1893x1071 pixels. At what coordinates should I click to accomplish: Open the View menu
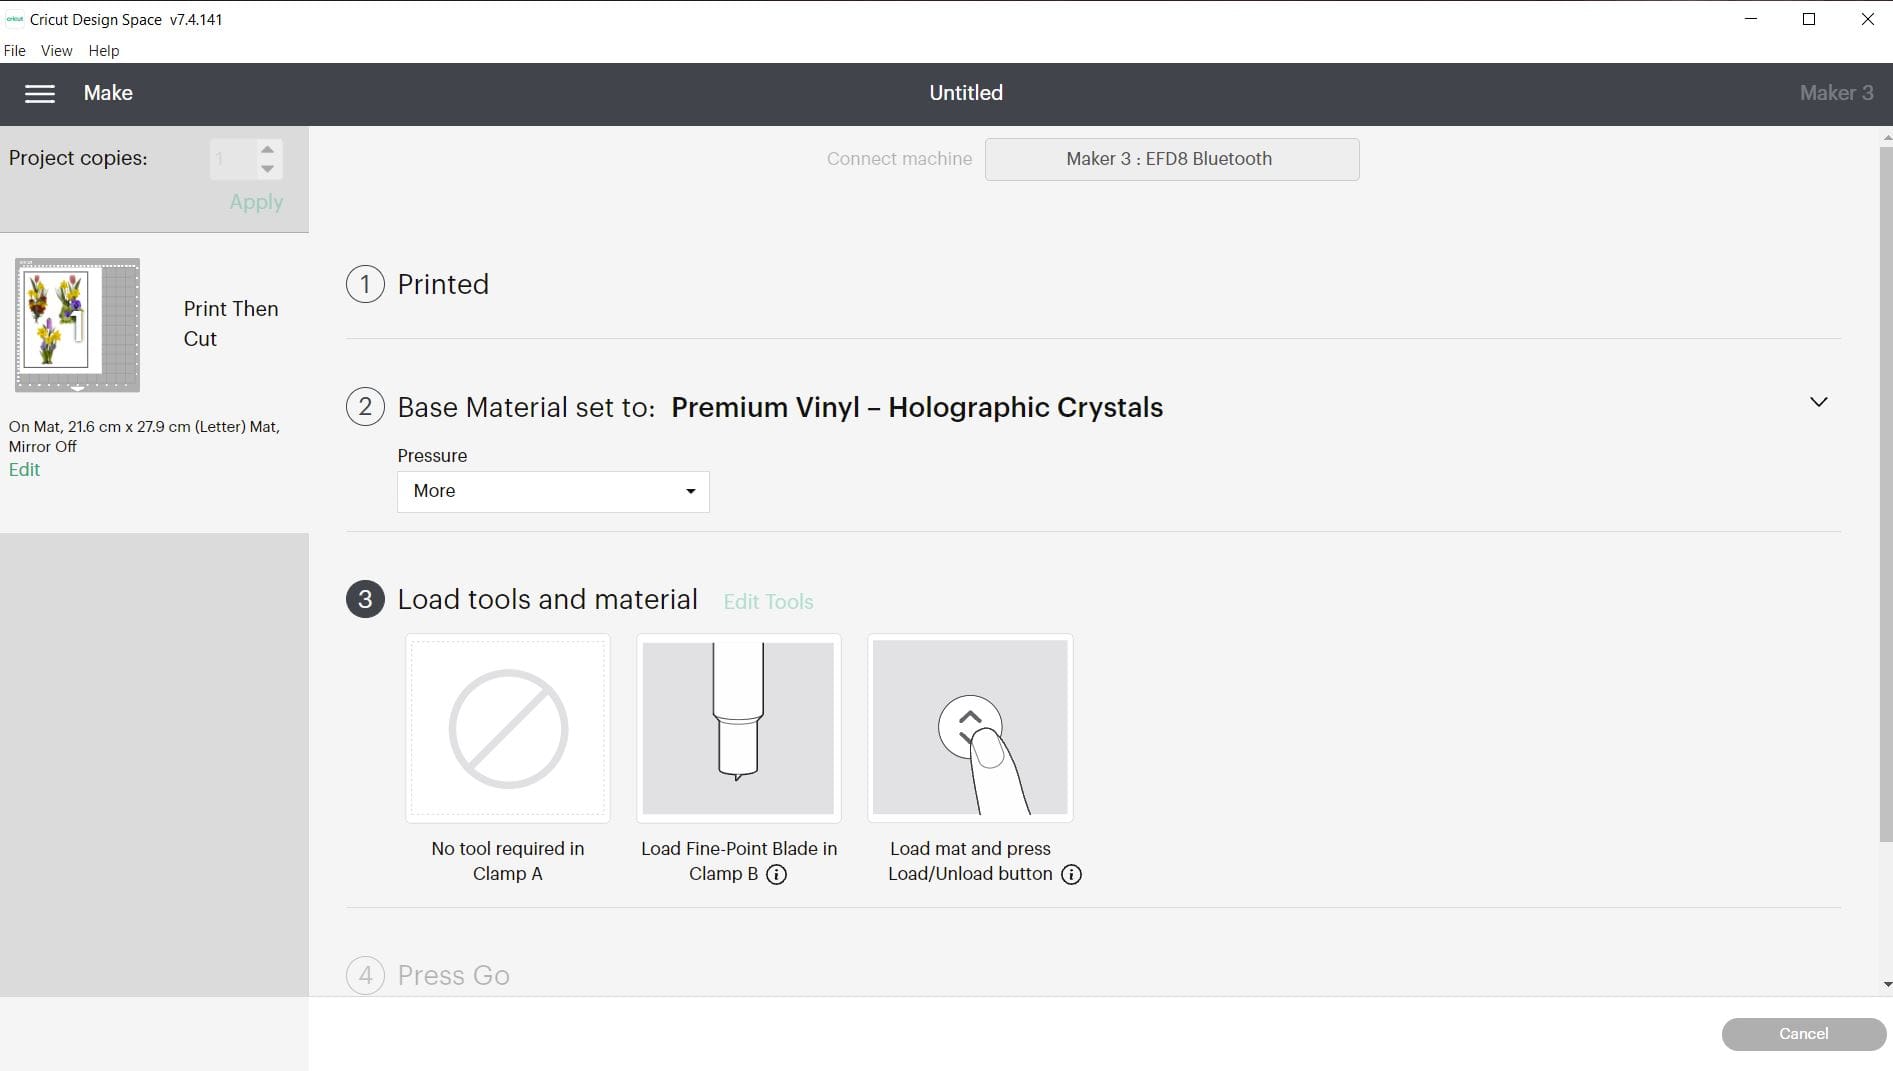(x=56, y=50)
